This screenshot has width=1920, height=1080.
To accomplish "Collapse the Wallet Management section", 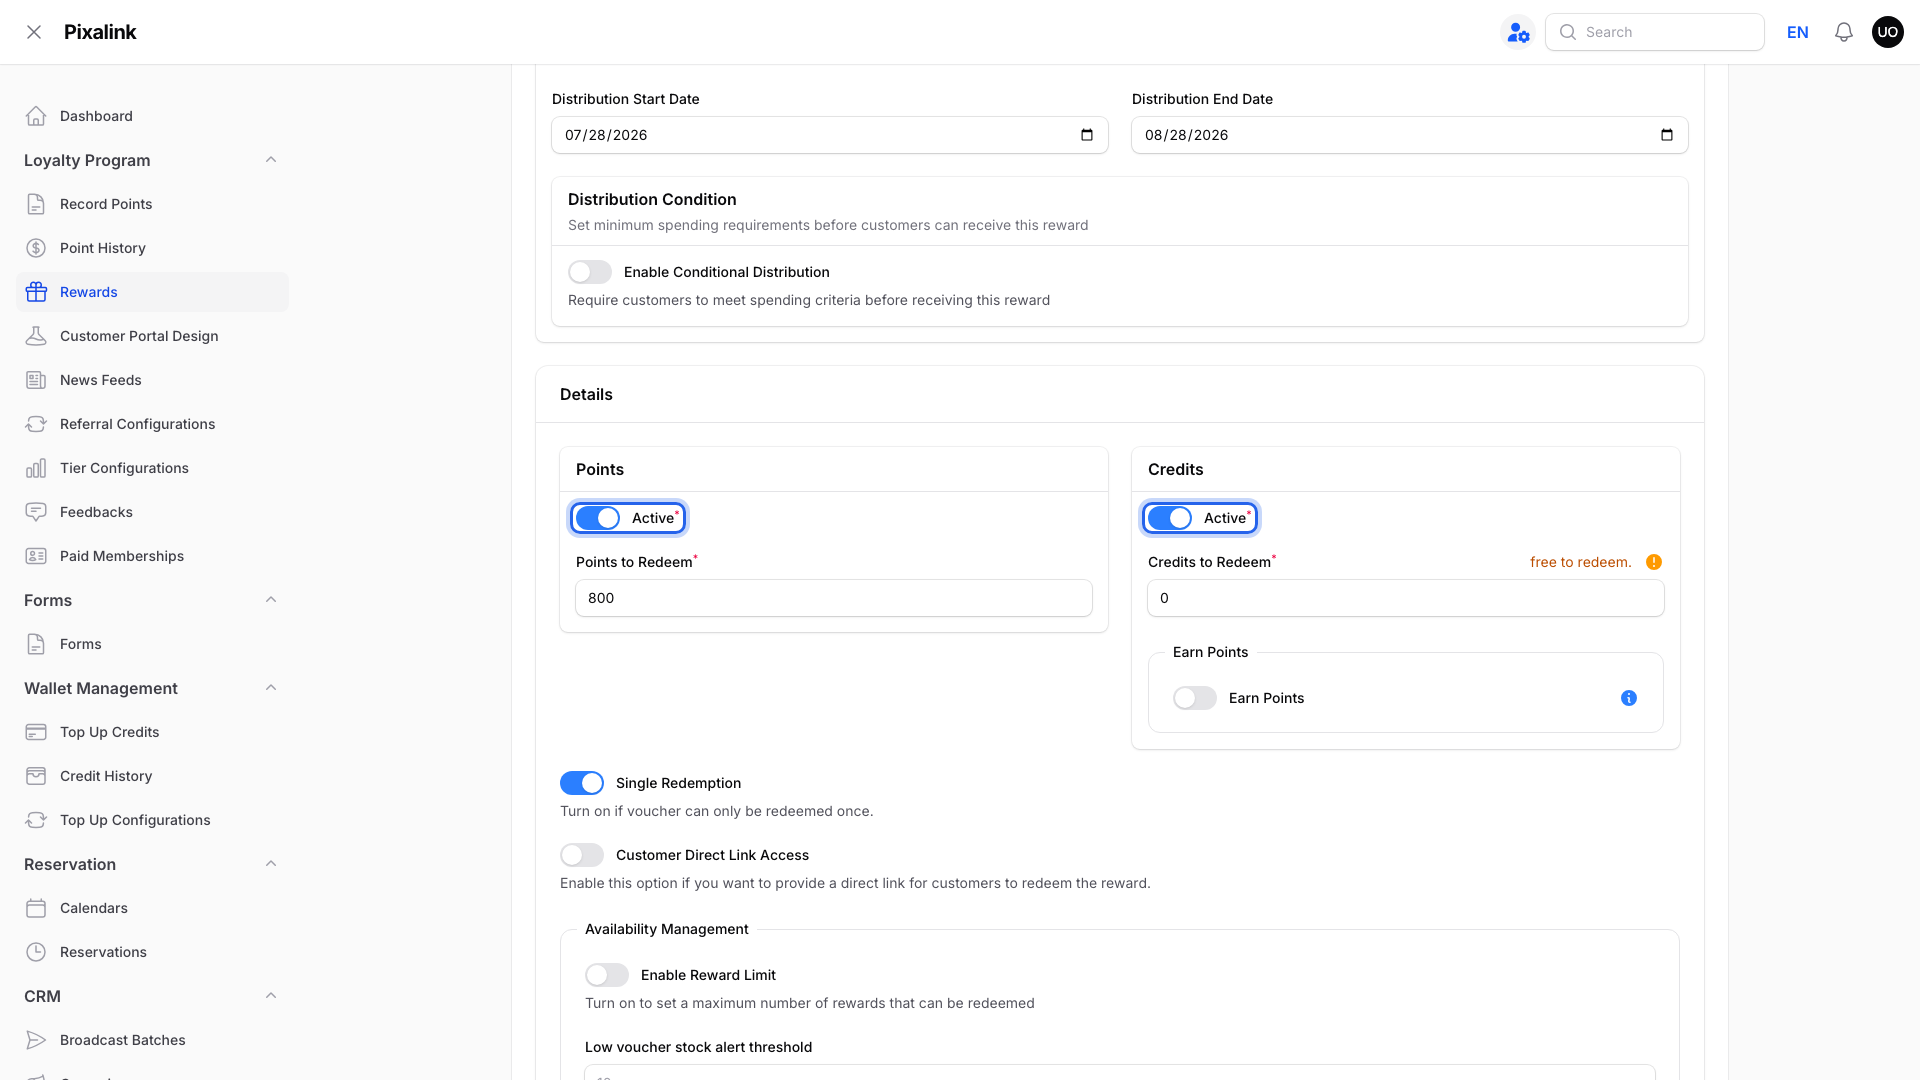I will point(271,688).
